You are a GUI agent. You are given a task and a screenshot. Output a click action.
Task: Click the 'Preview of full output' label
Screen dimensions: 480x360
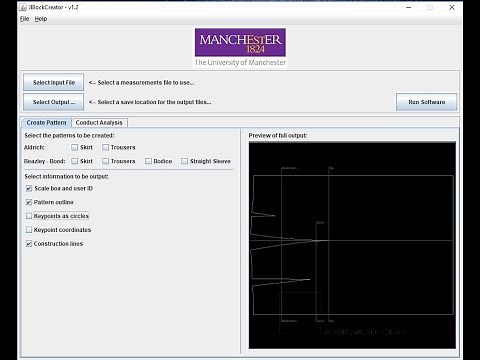[x=278, y=136]
